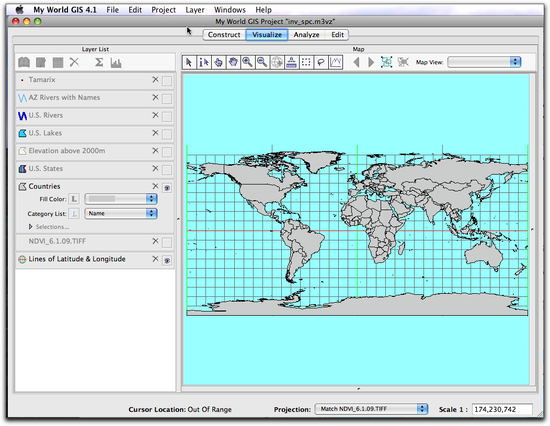Open the Layer menu

tap(195, 10)
